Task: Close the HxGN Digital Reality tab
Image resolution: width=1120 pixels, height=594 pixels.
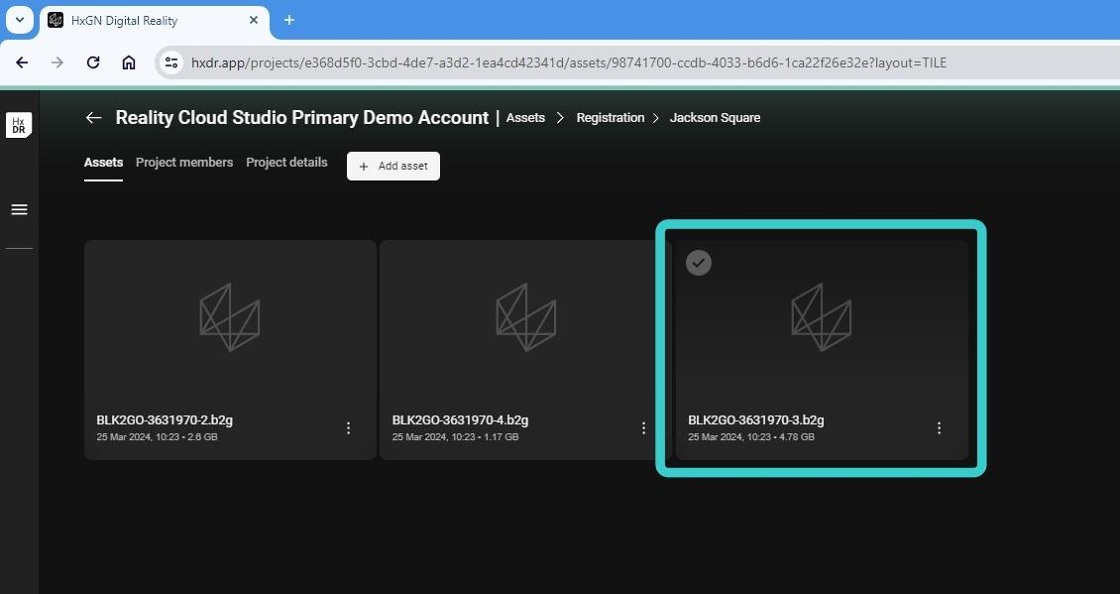Action: 254,21
